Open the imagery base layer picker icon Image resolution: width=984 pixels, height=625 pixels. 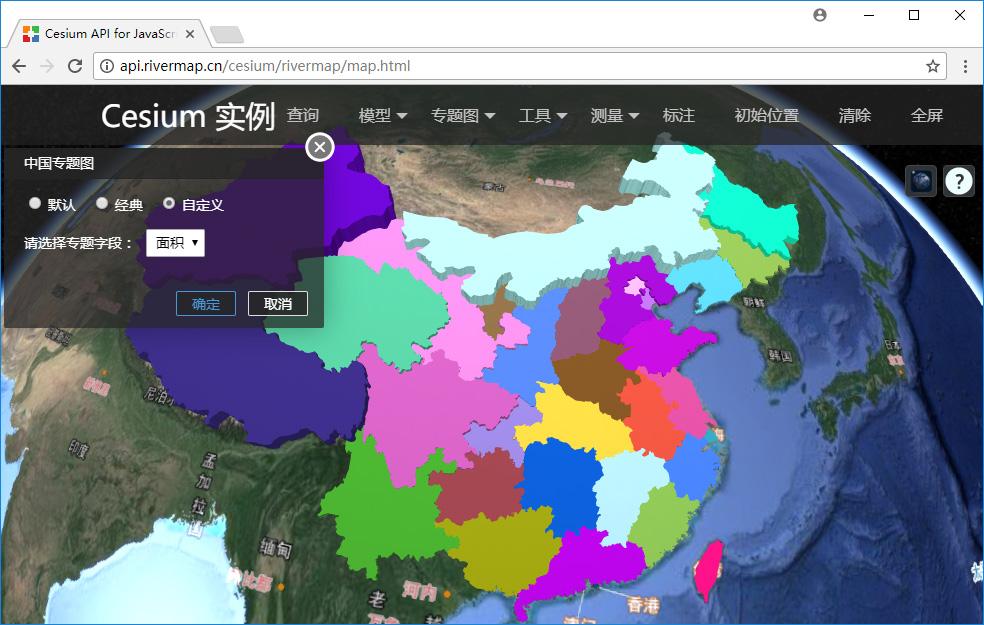[x=921, y=181]
